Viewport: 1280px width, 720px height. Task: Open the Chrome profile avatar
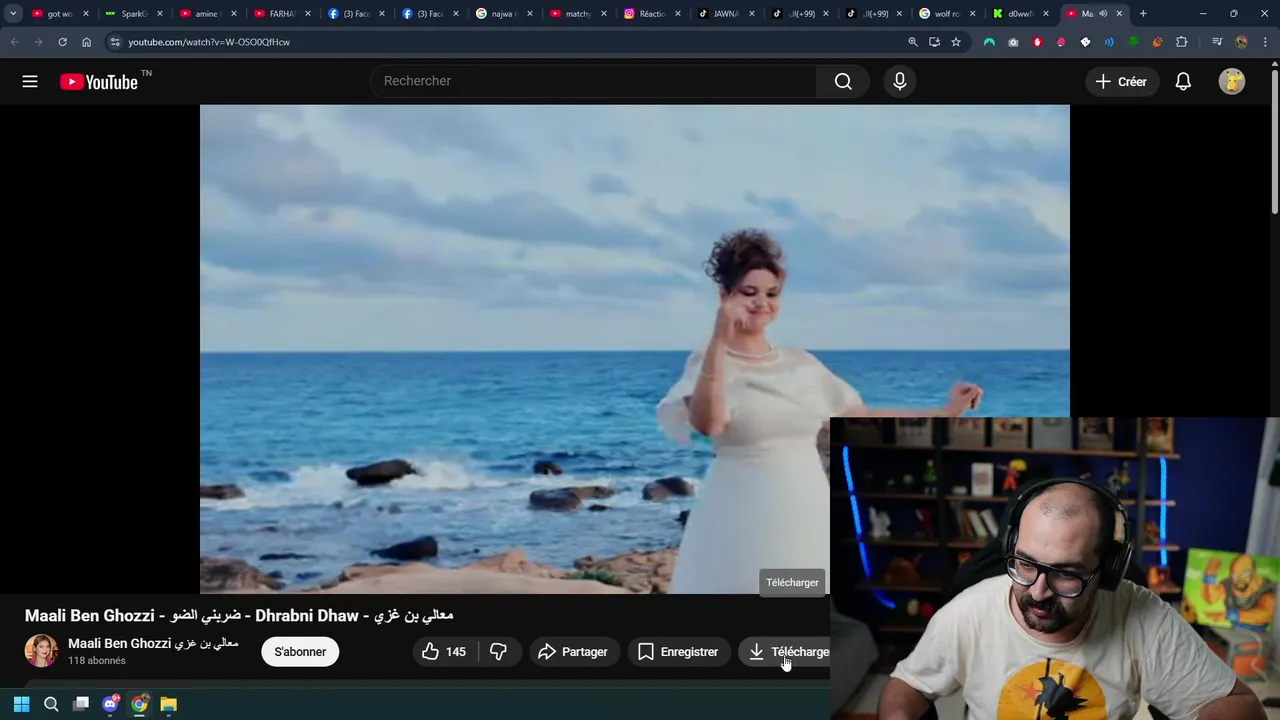pyautogui.click(x=1241, y=42)
